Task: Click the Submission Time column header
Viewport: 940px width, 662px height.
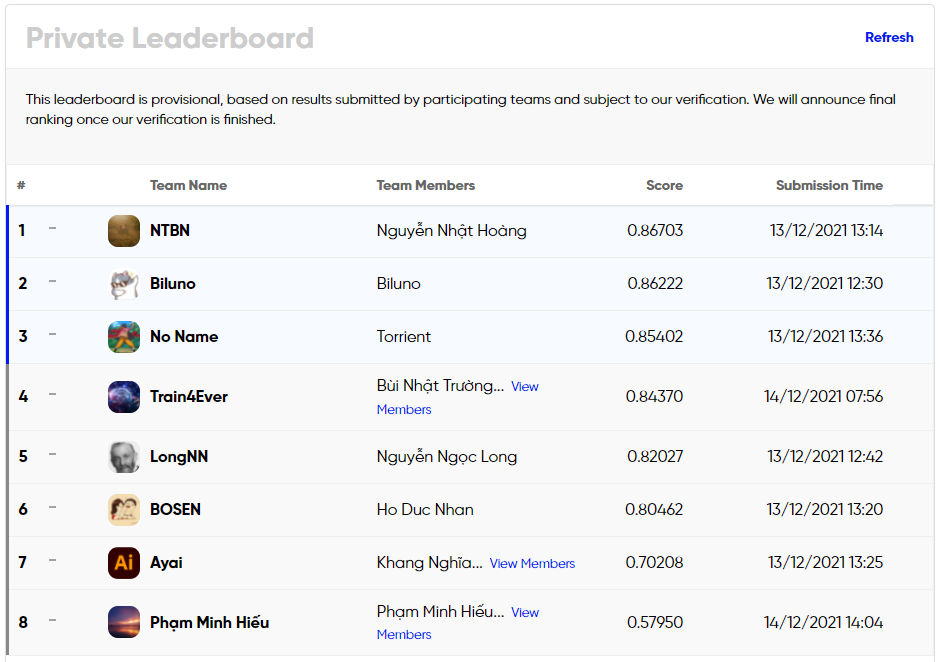Action: (x=829, y=185)
